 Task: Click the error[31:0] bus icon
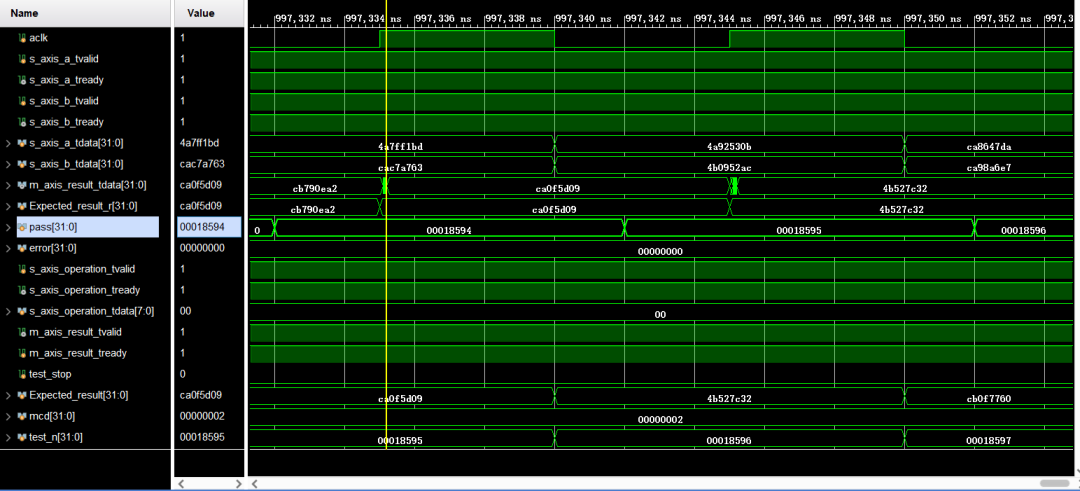point(22,248)
